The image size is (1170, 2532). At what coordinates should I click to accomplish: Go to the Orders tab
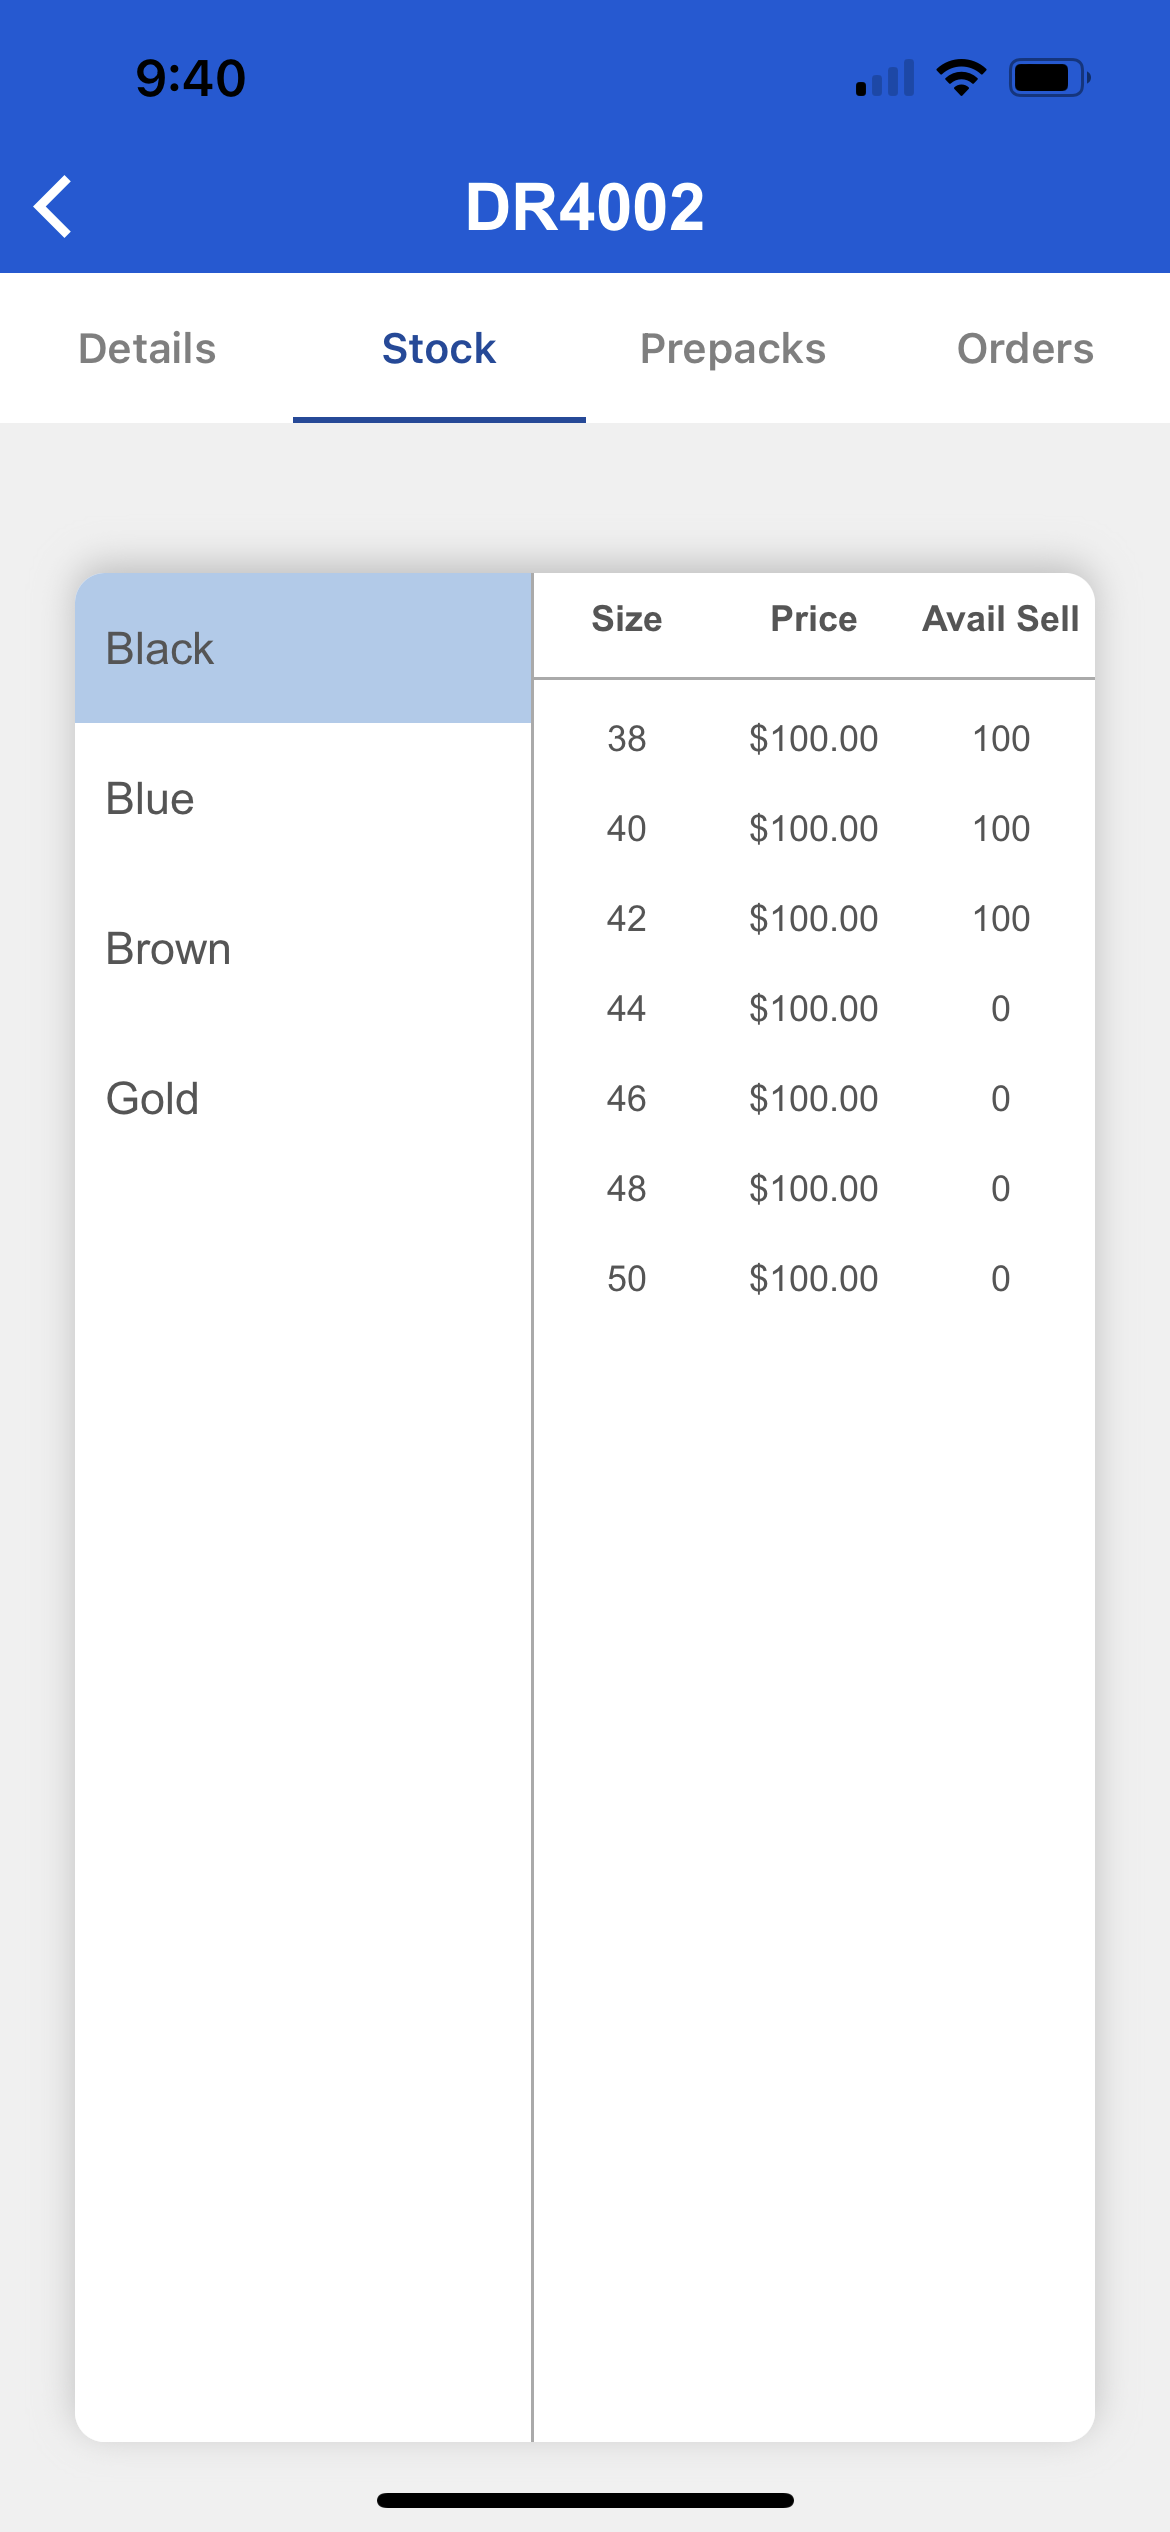pyautogui.click(x=1025, y=349)
